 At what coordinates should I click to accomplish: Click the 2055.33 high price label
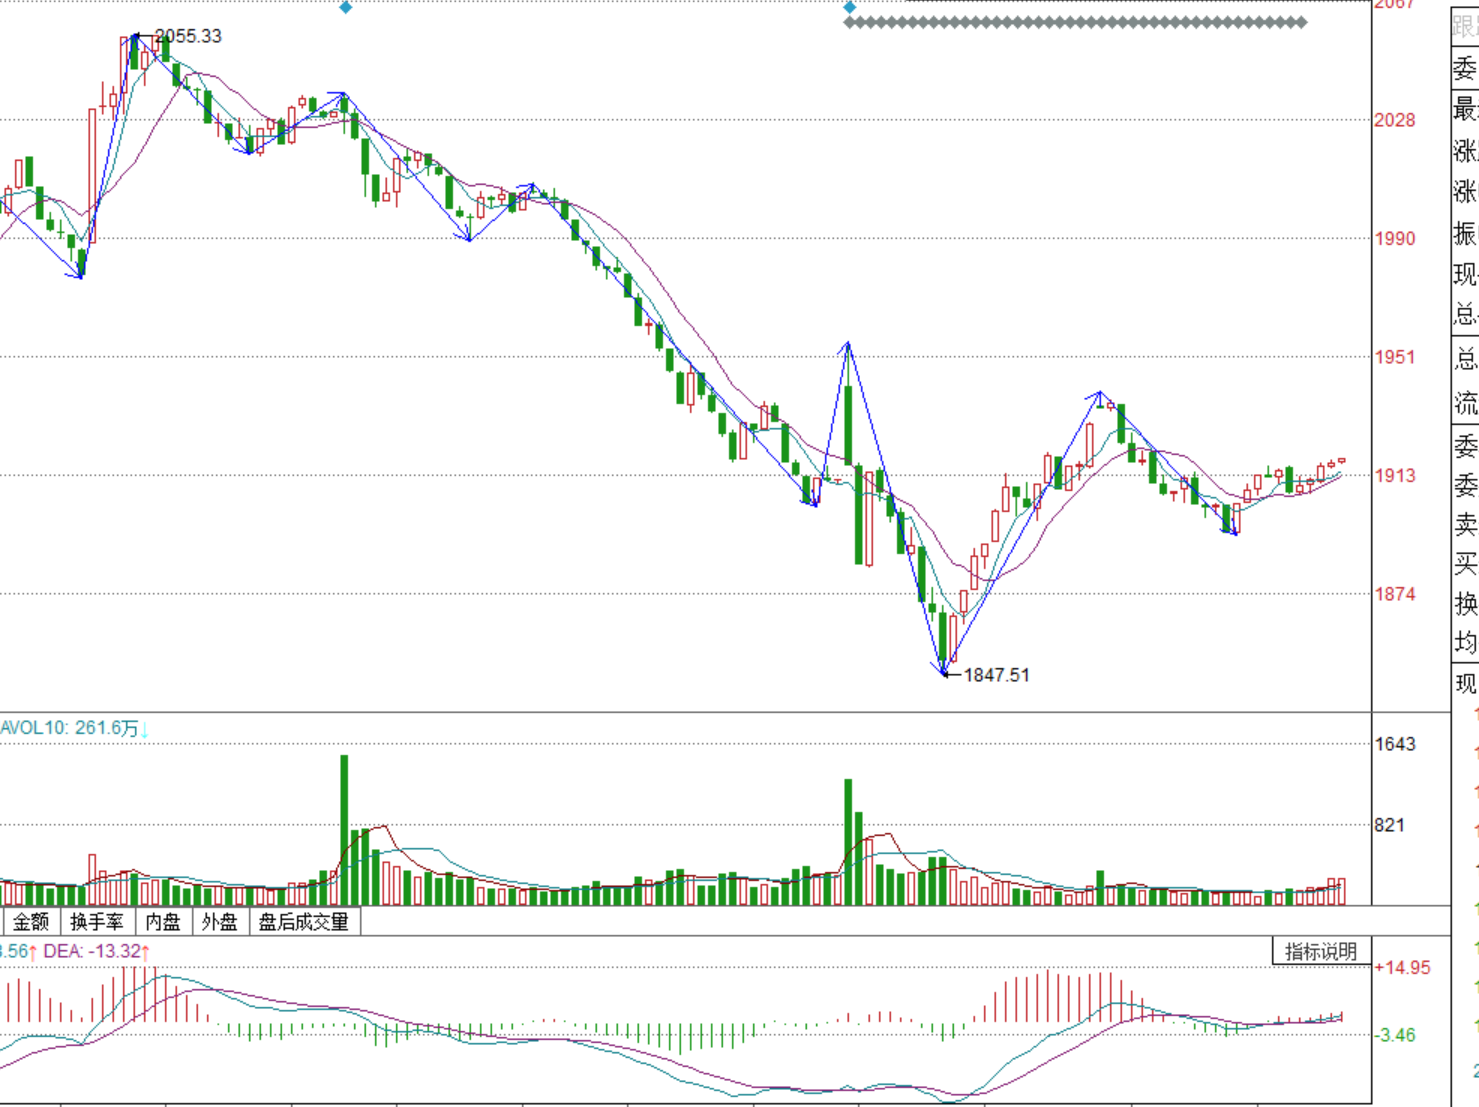[x=189, y=36]
